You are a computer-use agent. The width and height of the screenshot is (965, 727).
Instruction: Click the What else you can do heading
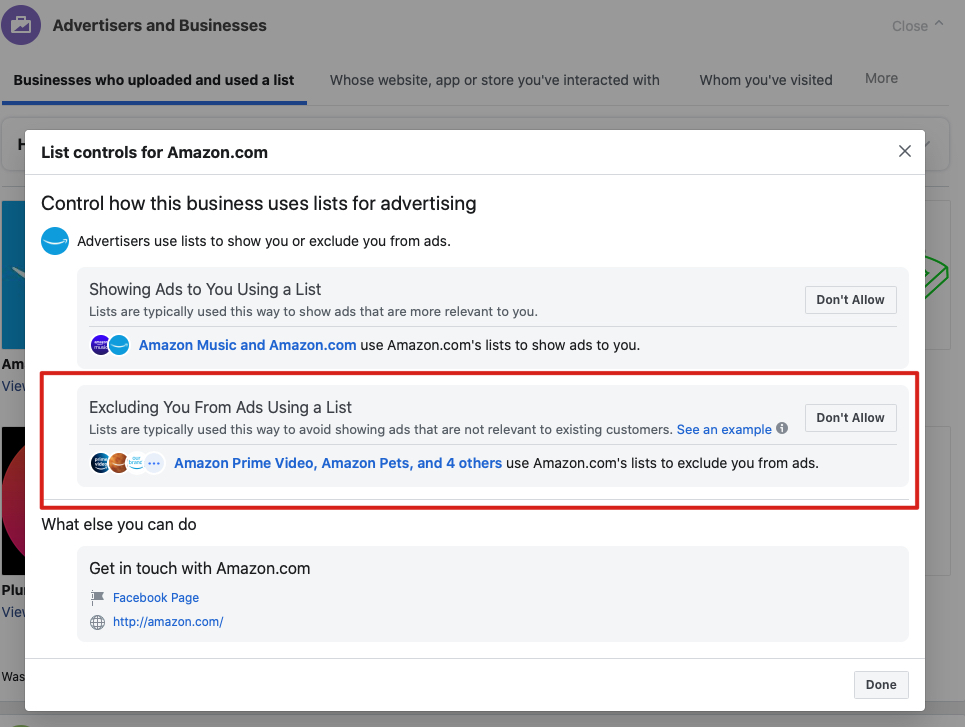pos(119,524)
